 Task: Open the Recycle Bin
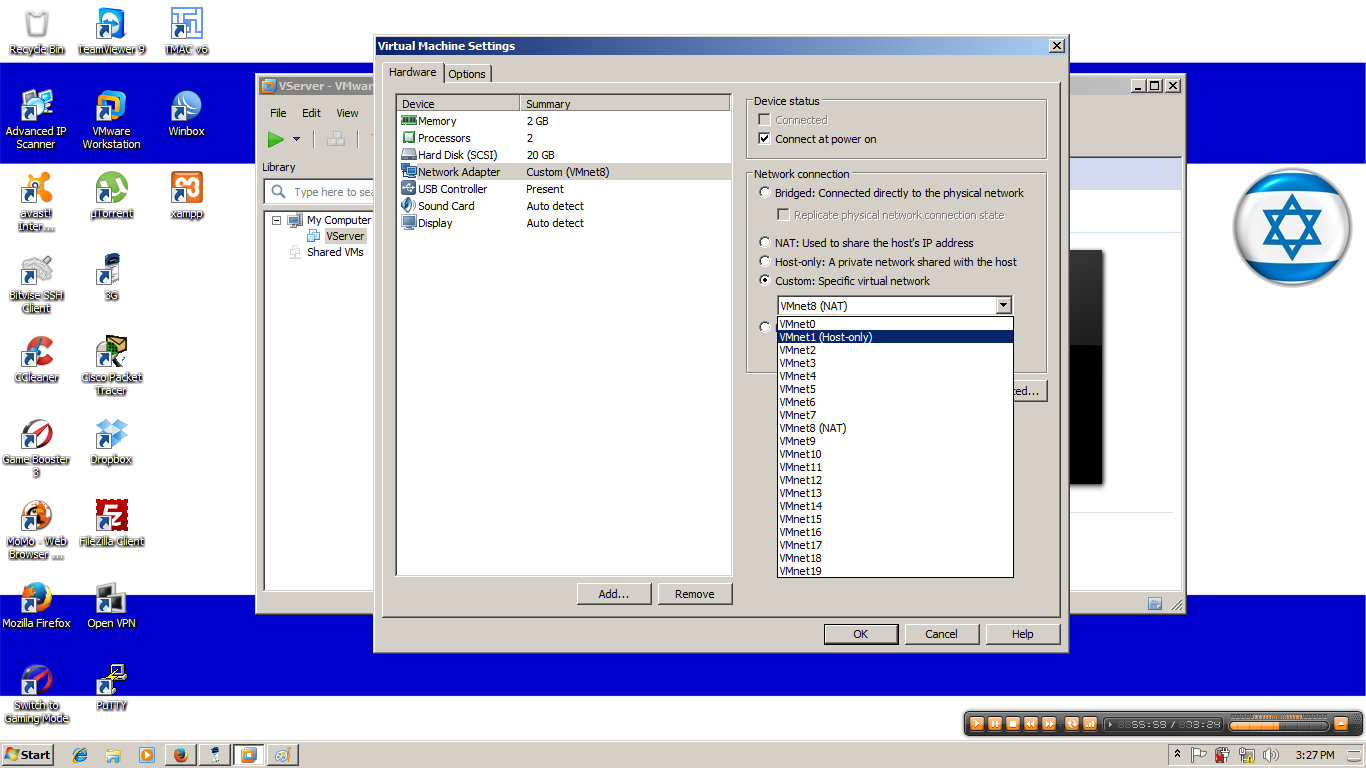pyautogui.click(x=36, y=31)
